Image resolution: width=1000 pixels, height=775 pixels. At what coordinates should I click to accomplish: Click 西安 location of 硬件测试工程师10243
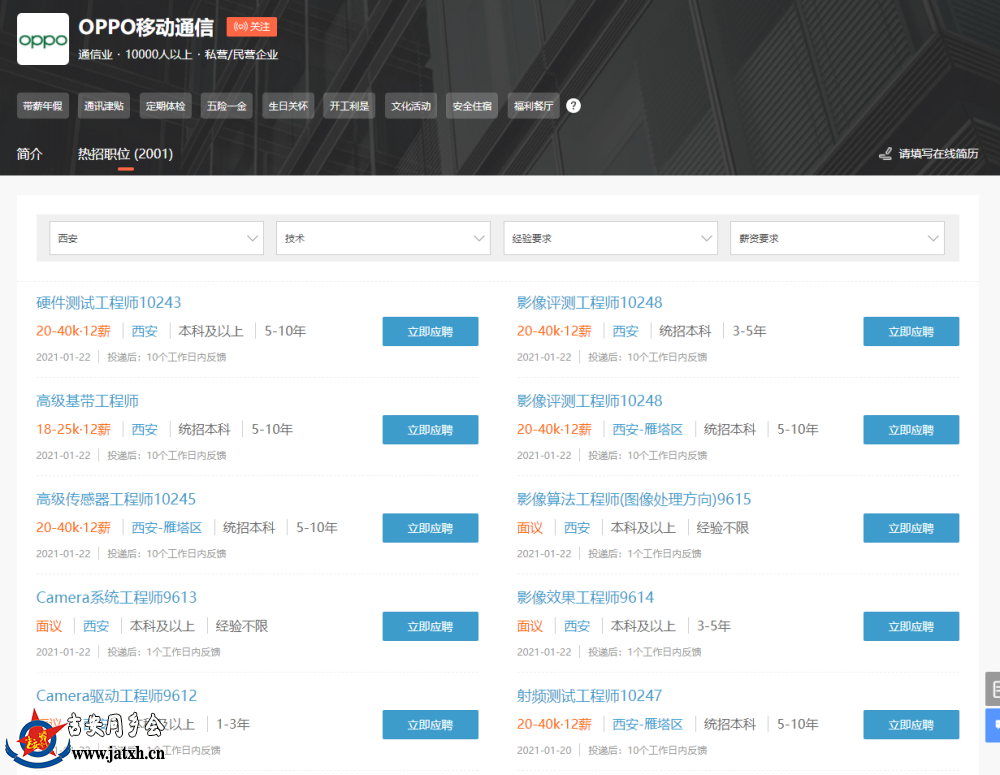(145, 331)
